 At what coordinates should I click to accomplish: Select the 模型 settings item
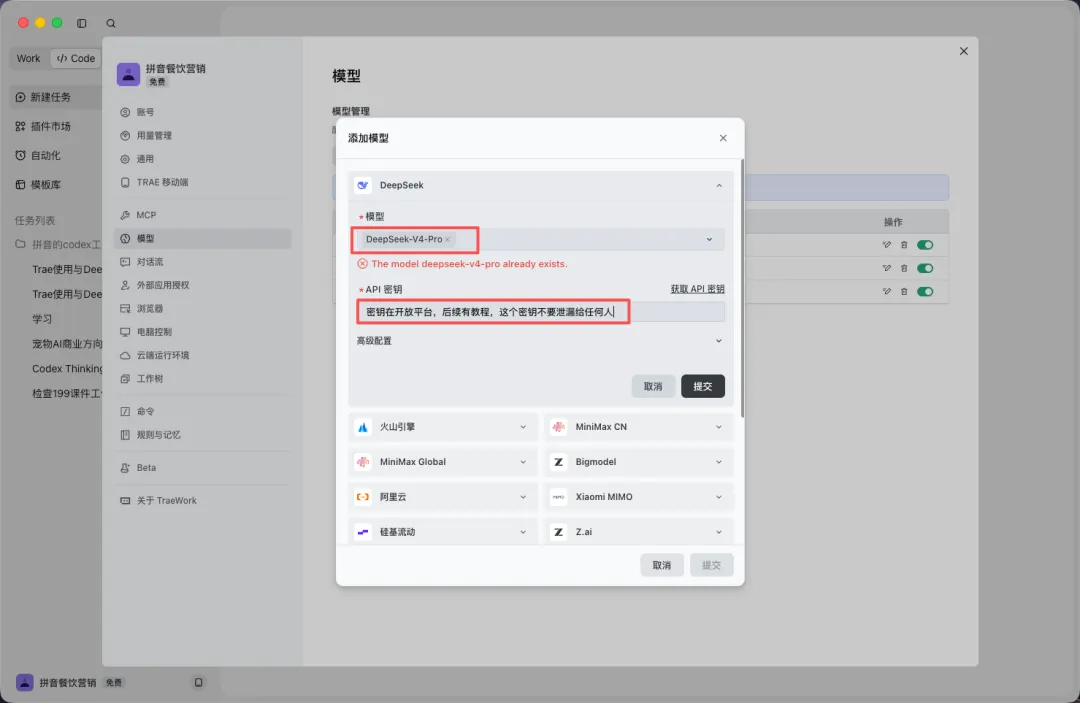(x=202, y=238)
